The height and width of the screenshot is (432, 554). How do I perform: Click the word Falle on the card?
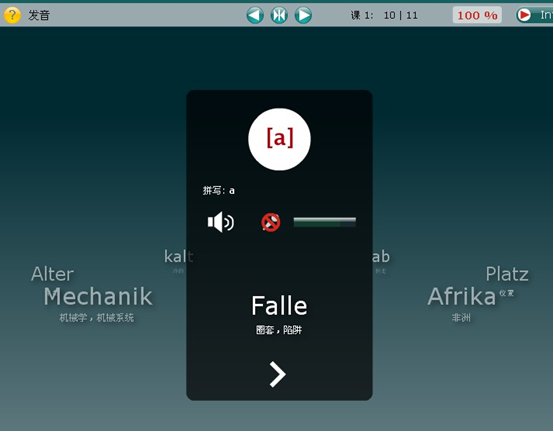tap(279, 306)
